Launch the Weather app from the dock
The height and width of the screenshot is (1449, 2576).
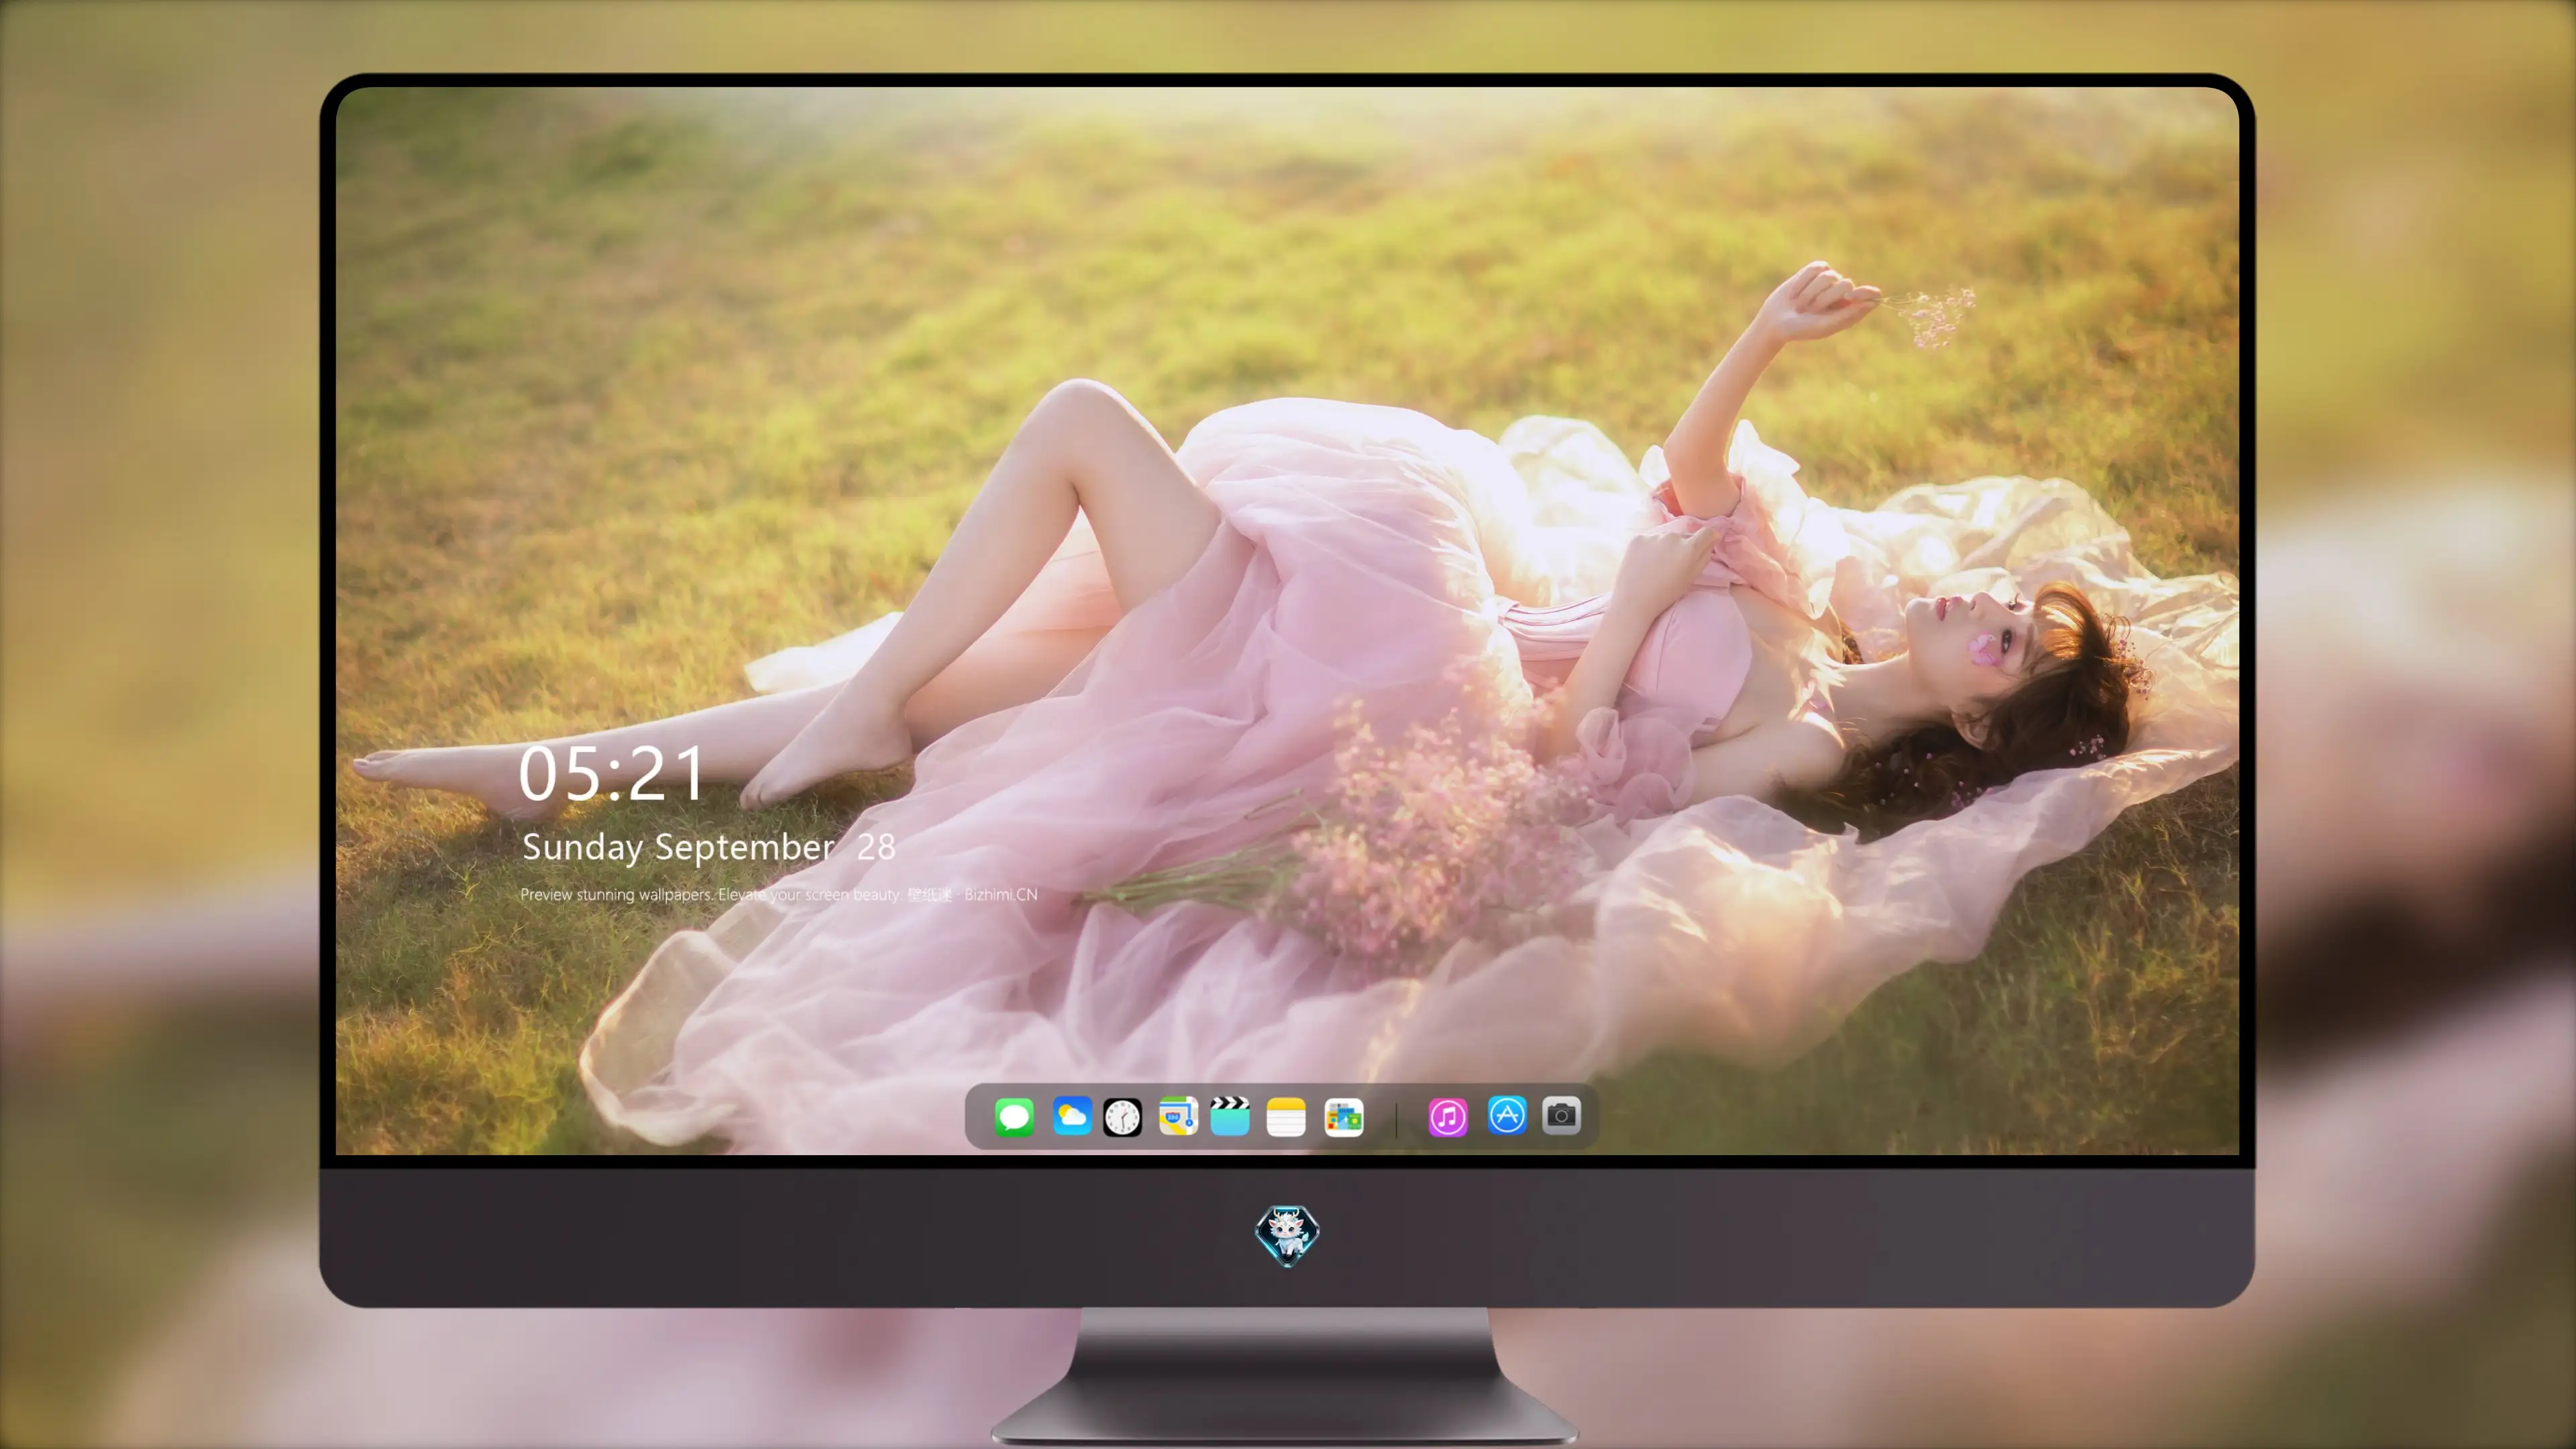click(1071, 1117)
